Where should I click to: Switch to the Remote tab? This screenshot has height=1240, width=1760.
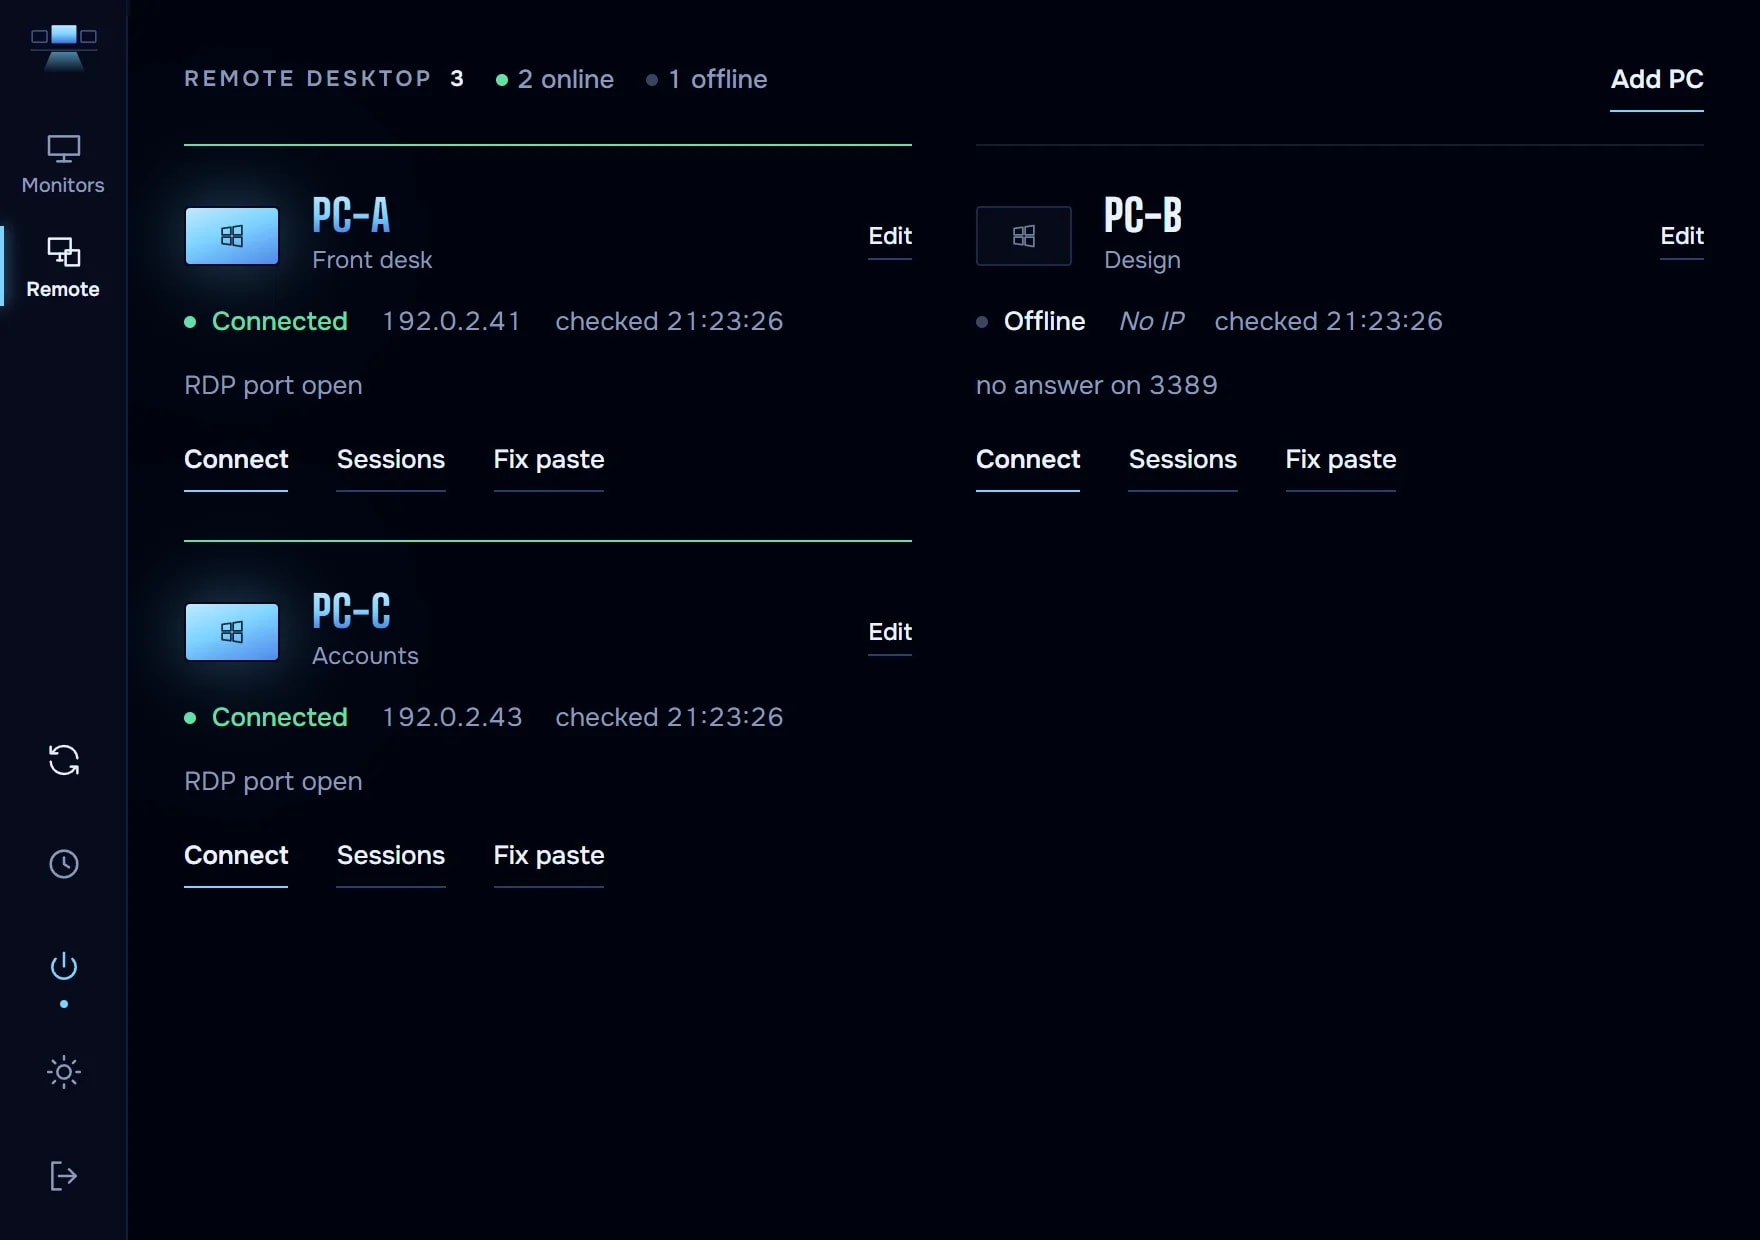point(63,267)
